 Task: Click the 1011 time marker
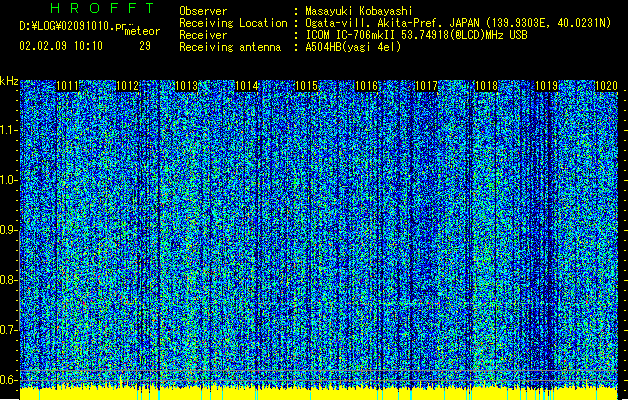67,86
